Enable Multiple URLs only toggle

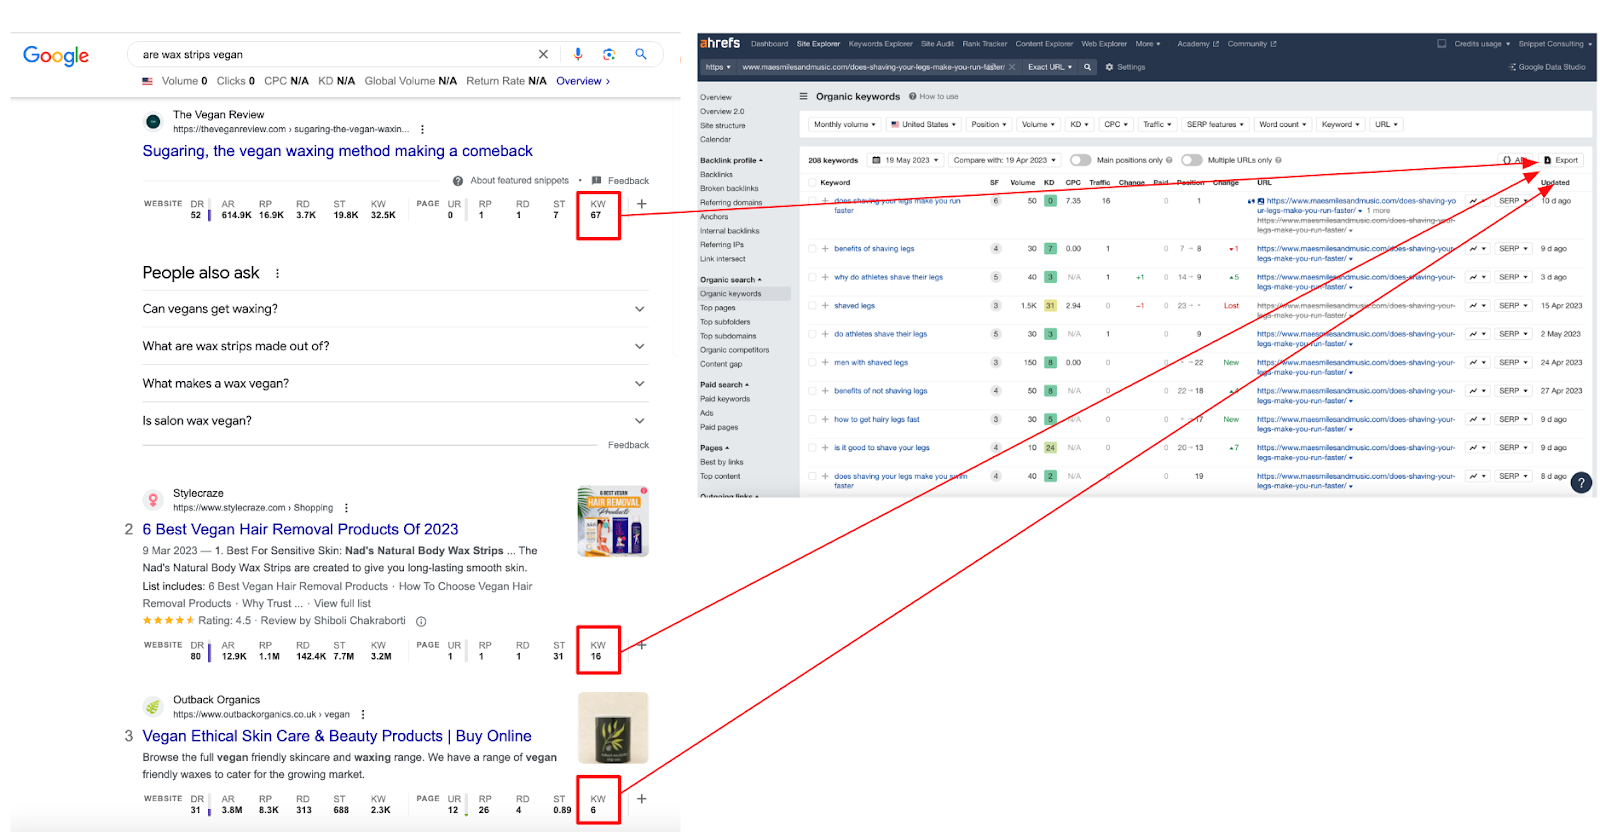click(1191, 160)
